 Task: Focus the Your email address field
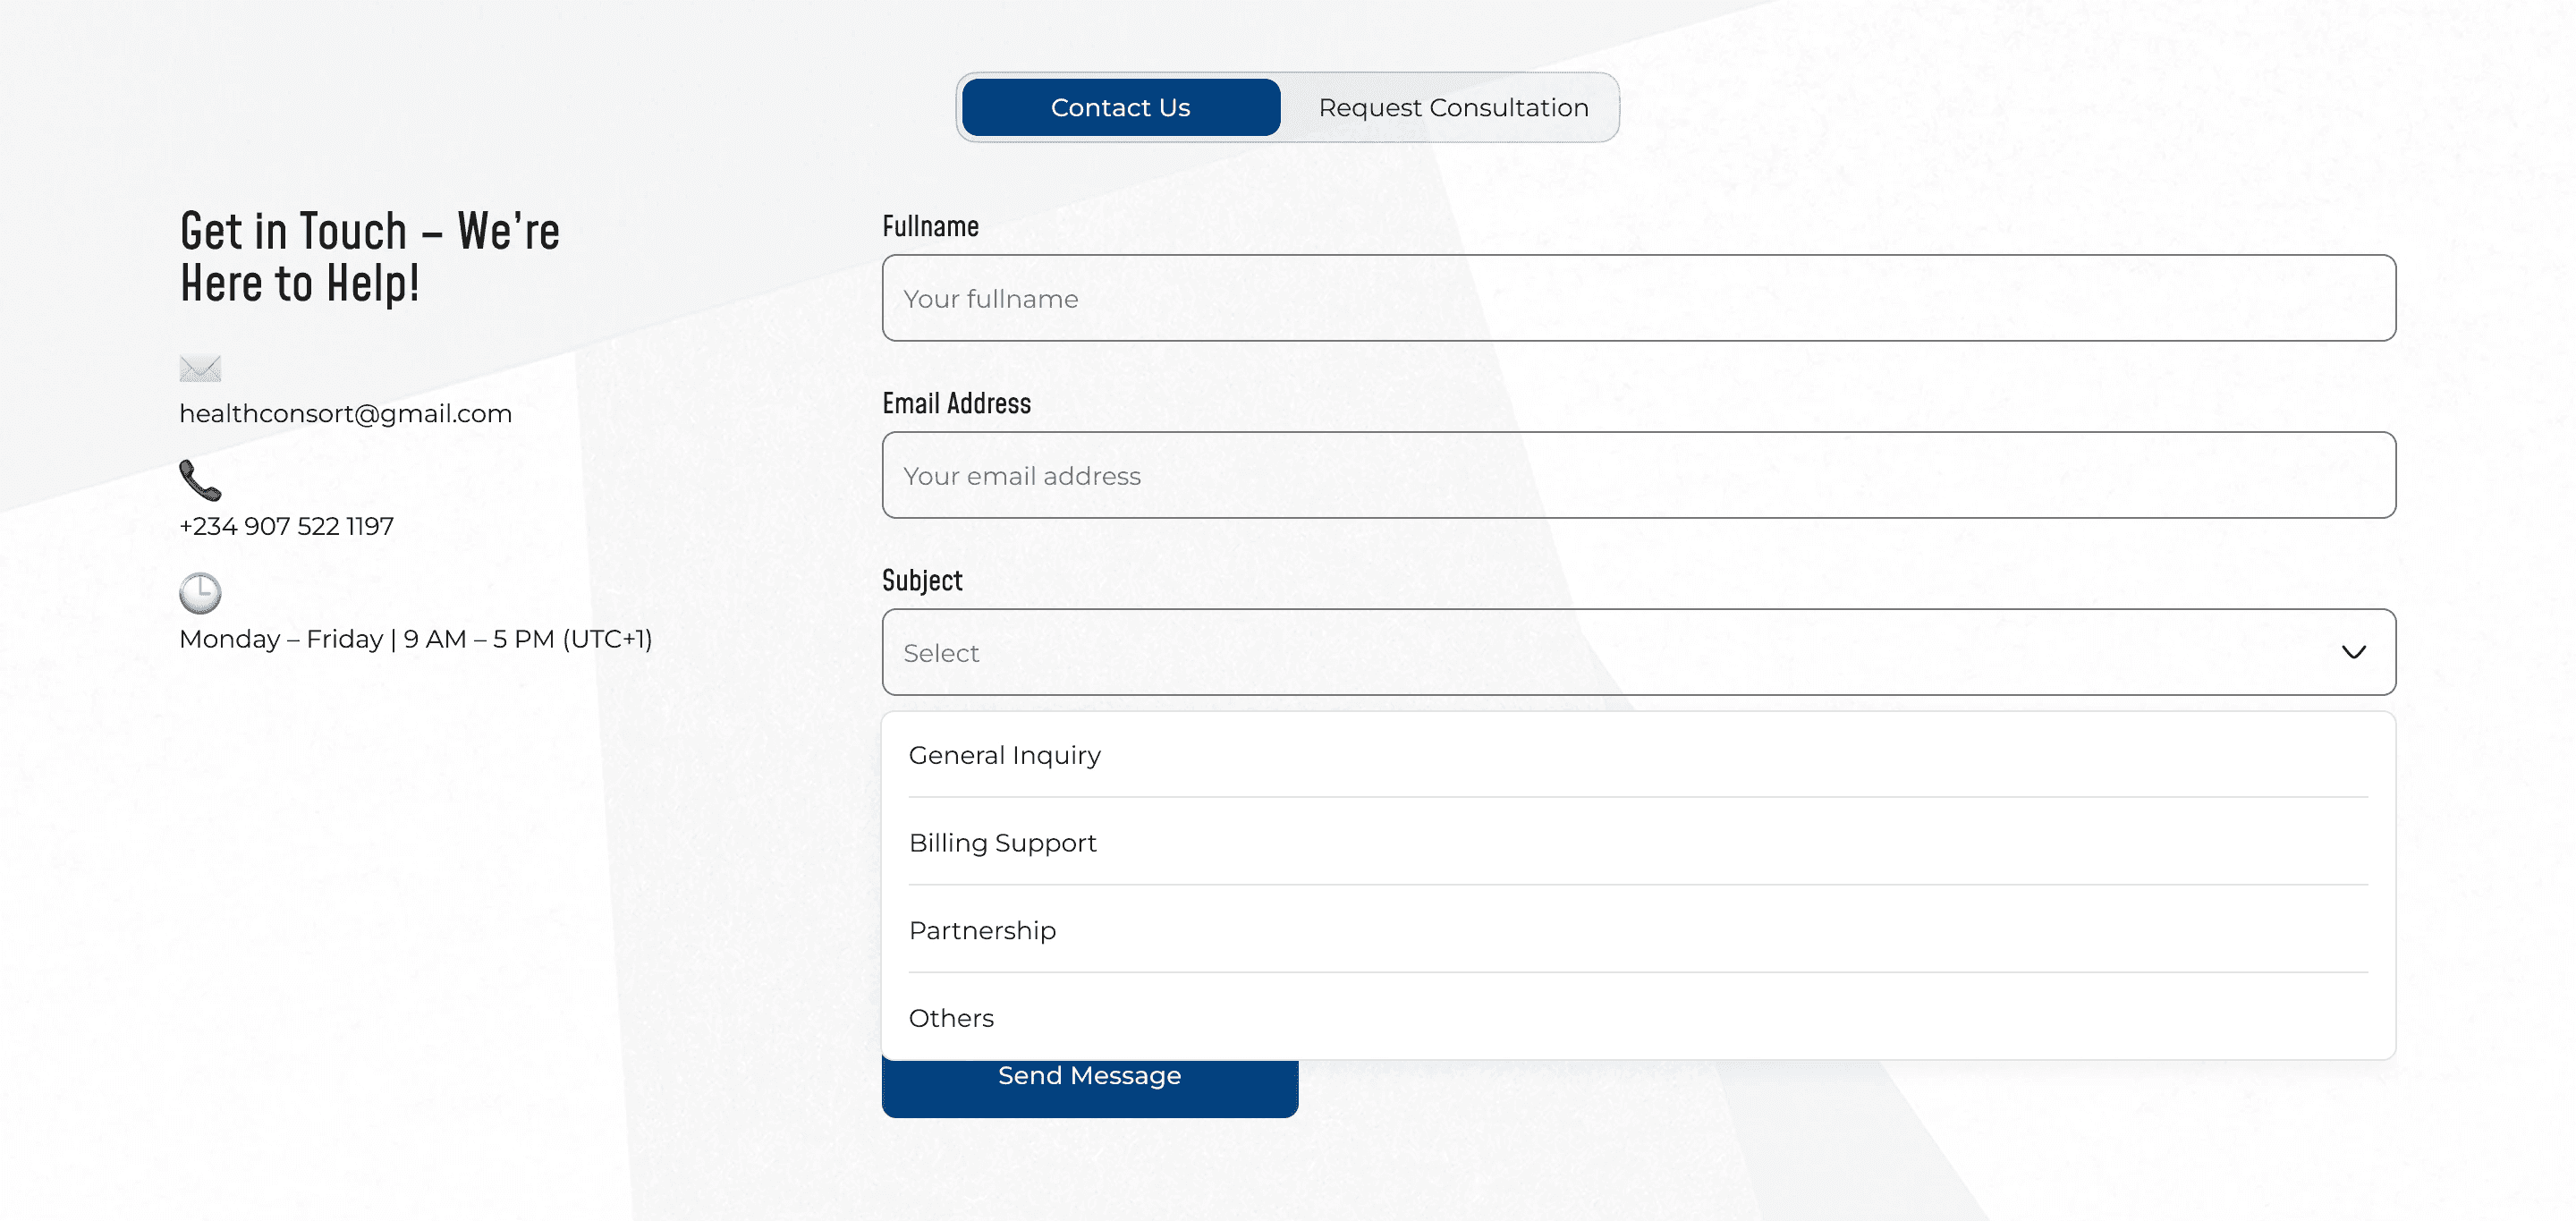click(1638, 475)
